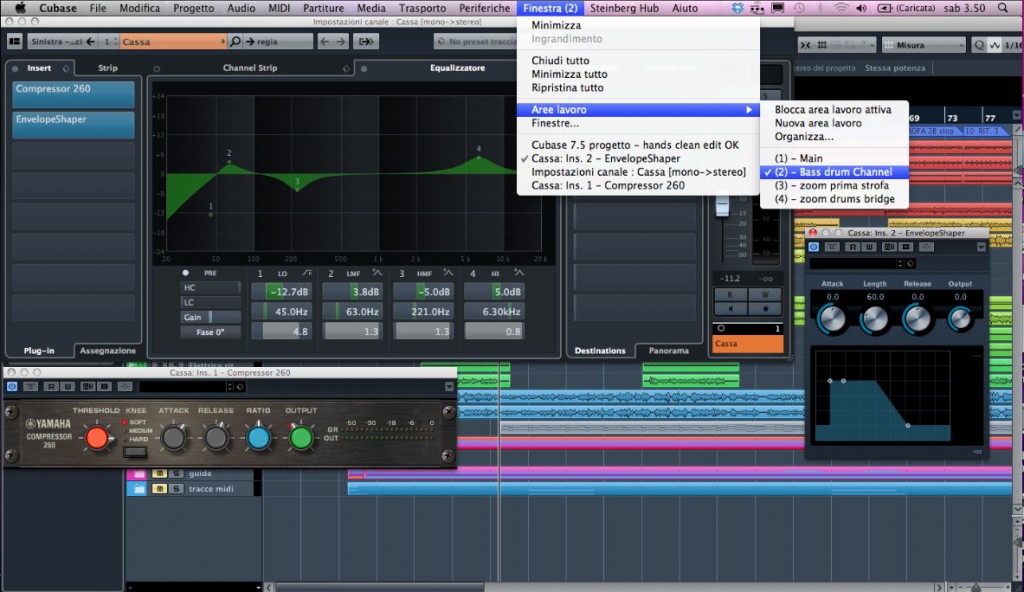This screenshot has width=1024, height=592.
Task: Click the Read R button on the fader strip
Action: pyautogui.click(x=730, y=295)
